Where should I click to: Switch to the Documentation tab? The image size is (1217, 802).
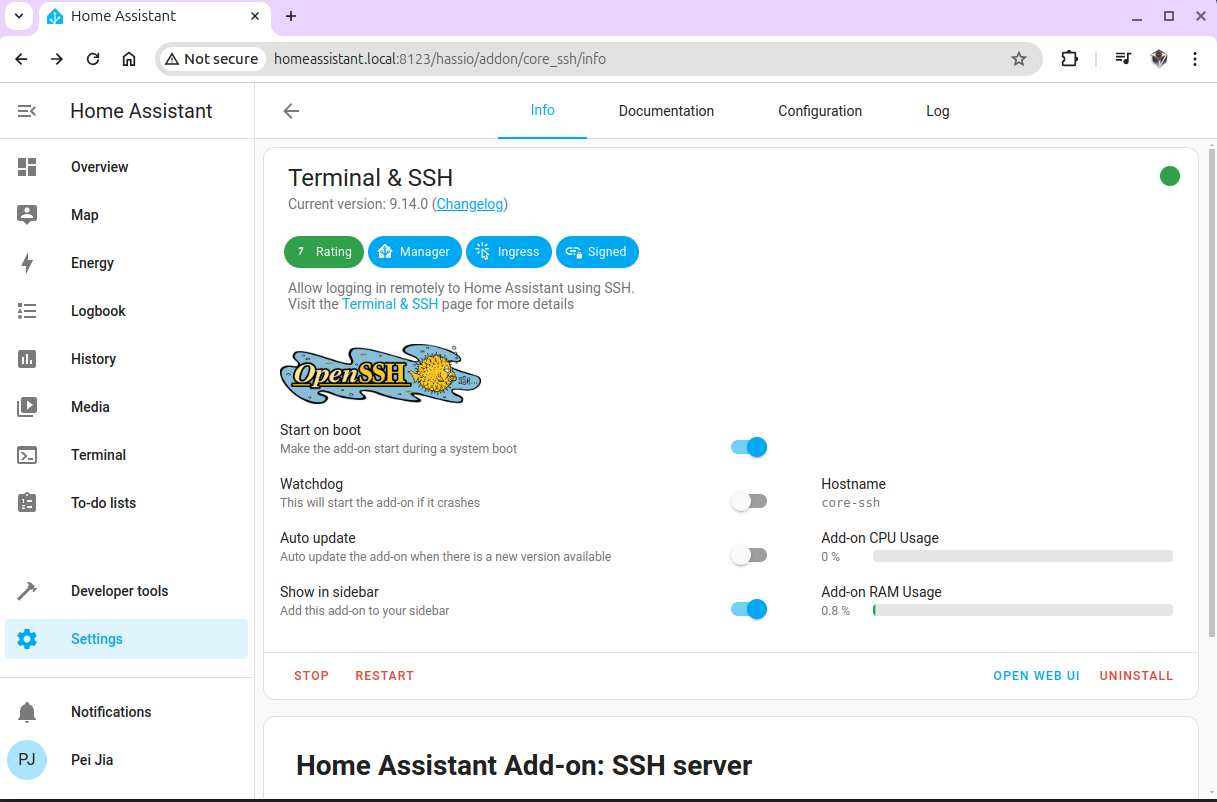667,111
